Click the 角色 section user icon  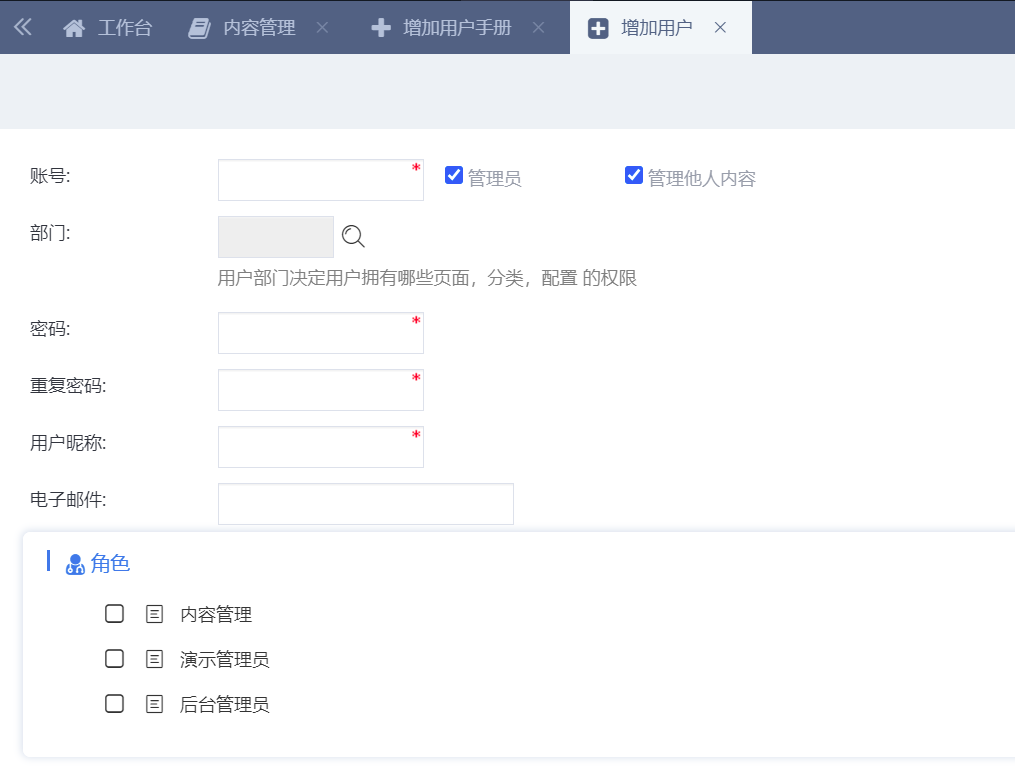pyautogui.click(x=75, y=564)
